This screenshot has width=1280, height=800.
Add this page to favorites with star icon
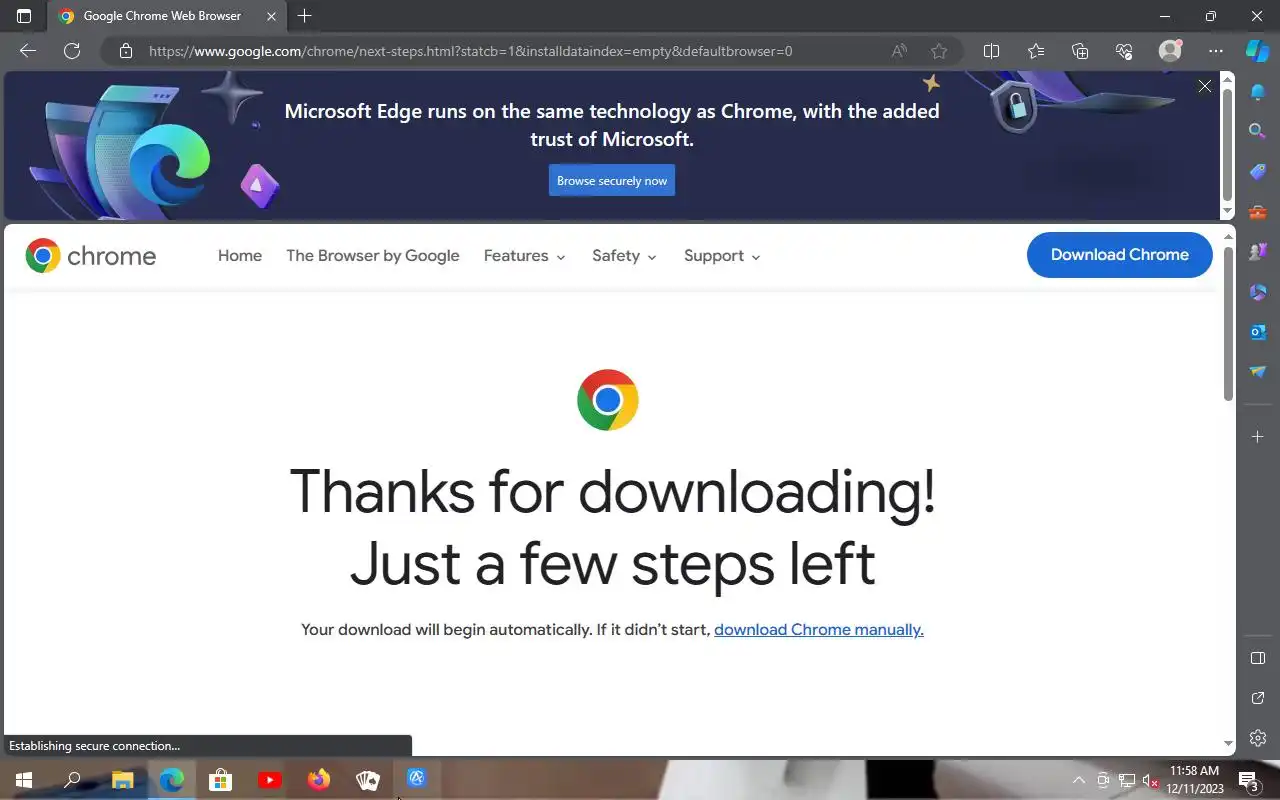point(938,51)
